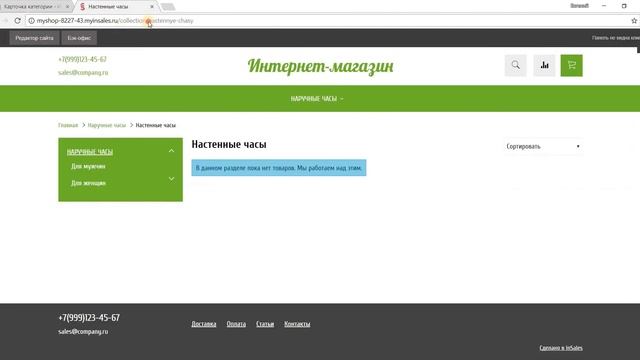Click the Интернет-магазин logo
The width and height of the screenshot is (640, 360).
(320, 66)
